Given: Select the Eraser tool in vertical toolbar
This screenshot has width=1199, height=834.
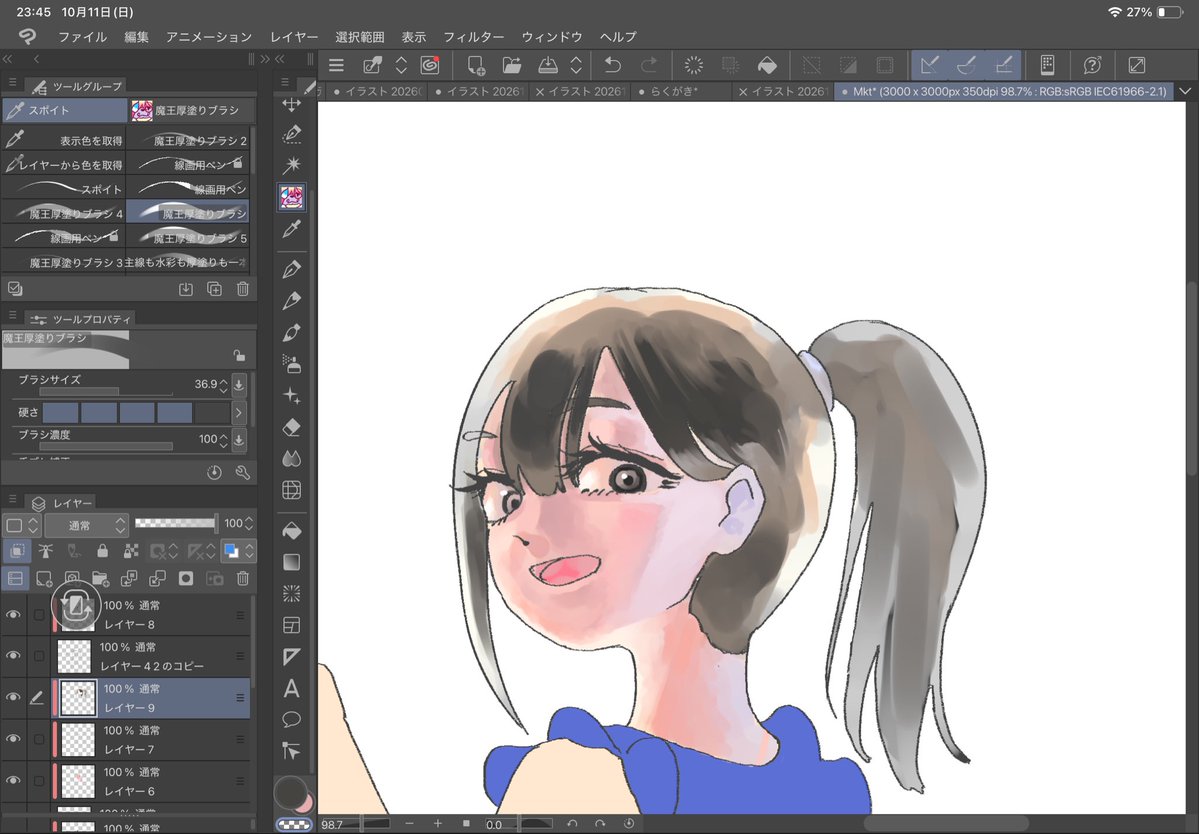Looking at the screenshot, I should (291, 427).
